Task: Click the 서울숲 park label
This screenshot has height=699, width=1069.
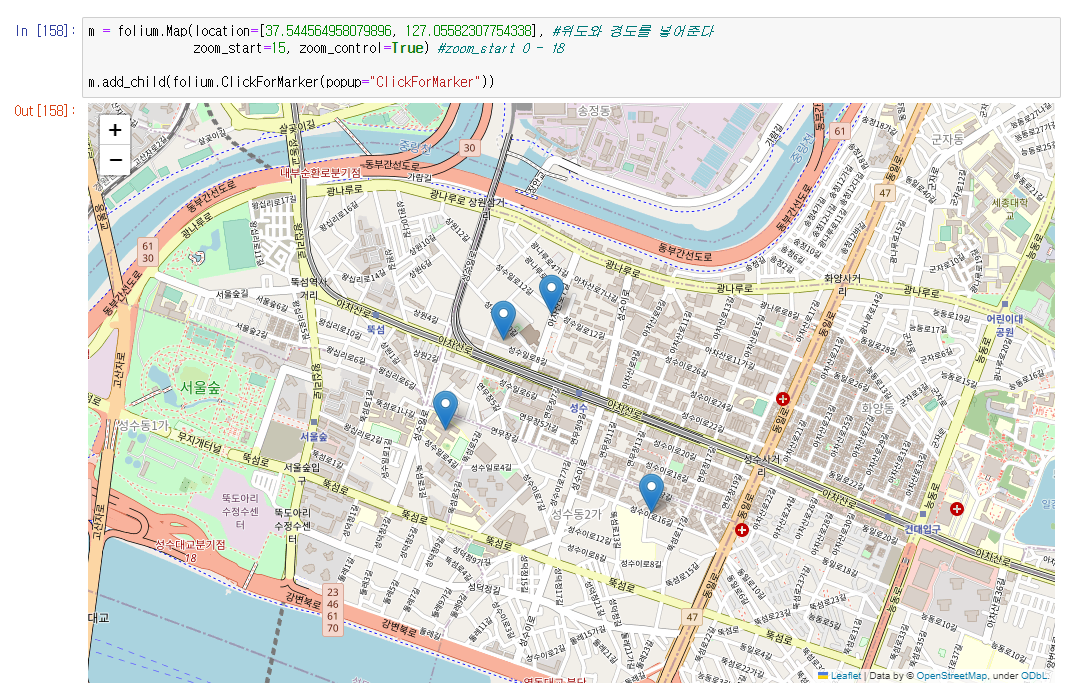Action: tap(200, 387)
